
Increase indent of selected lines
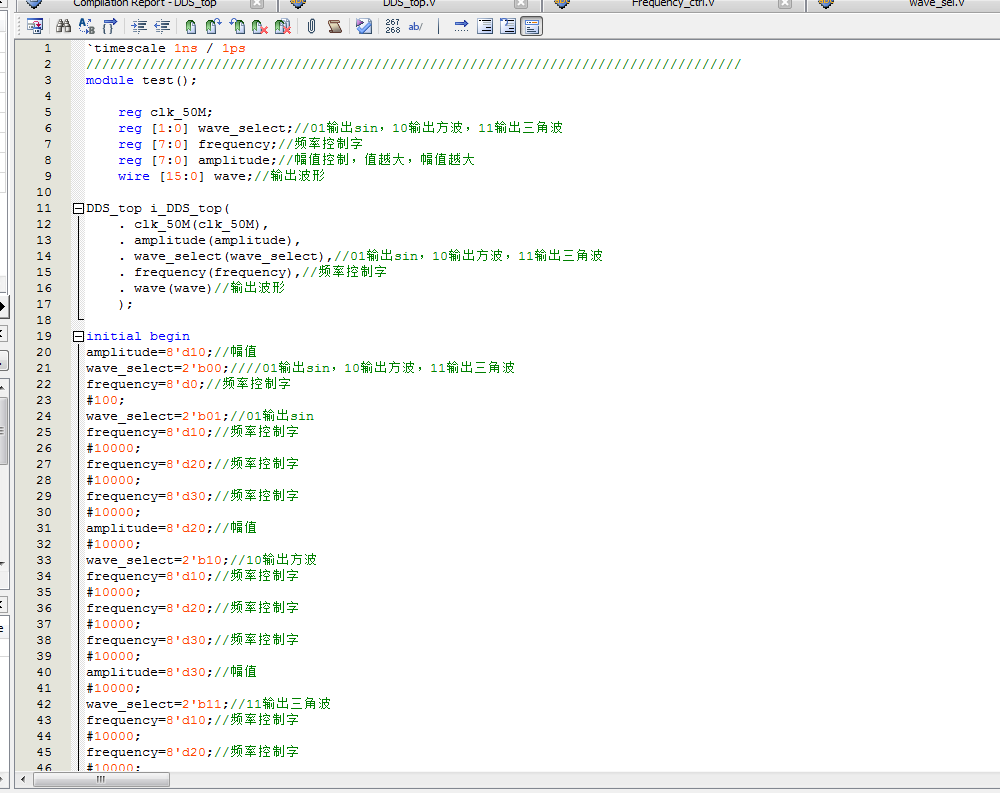(x=139, y=26)
